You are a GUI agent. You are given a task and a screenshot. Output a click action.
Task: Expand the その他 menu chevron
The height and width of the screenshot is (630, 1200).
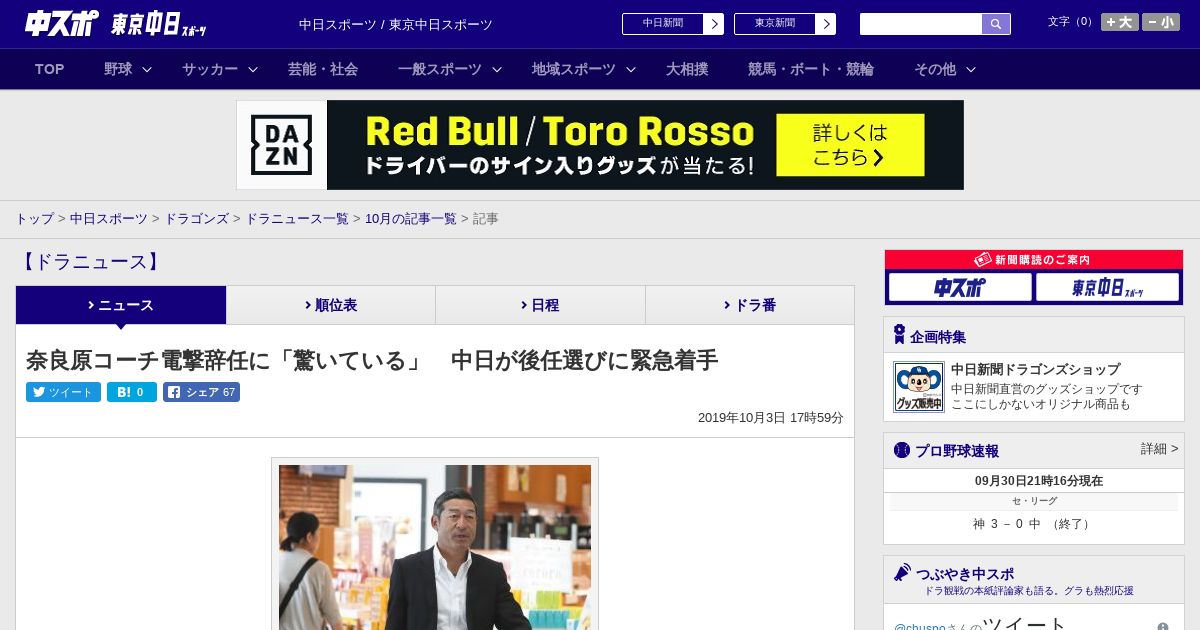(x=971, y=70)
